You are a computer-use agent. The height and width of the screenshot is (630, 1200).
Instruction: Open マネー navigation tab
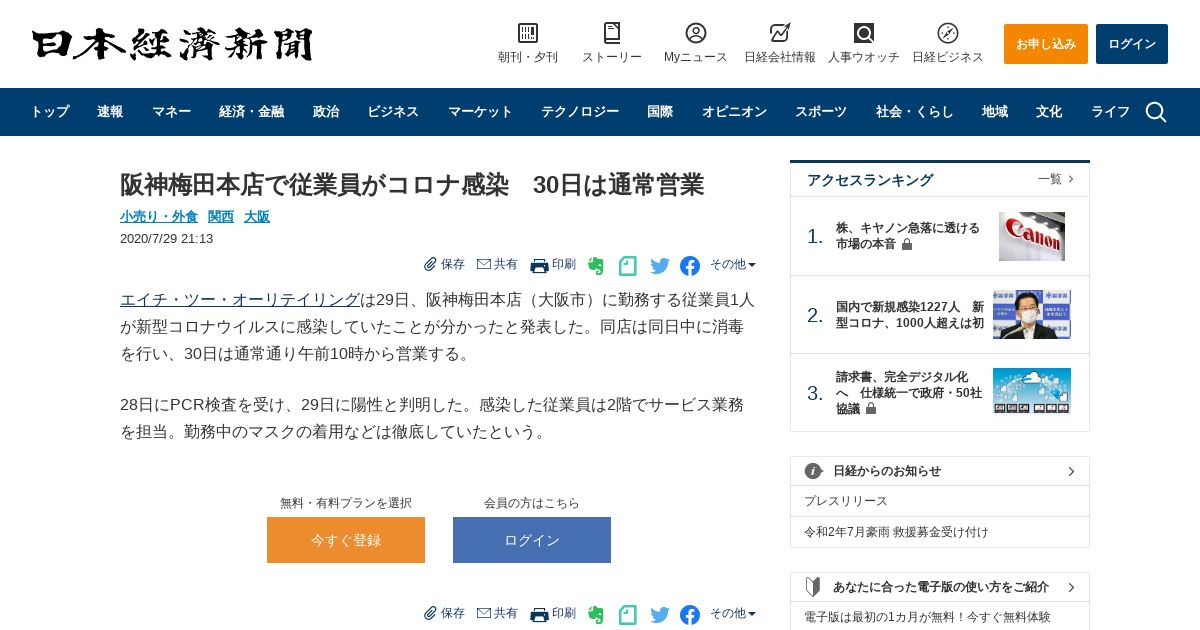tap(171, 112)
